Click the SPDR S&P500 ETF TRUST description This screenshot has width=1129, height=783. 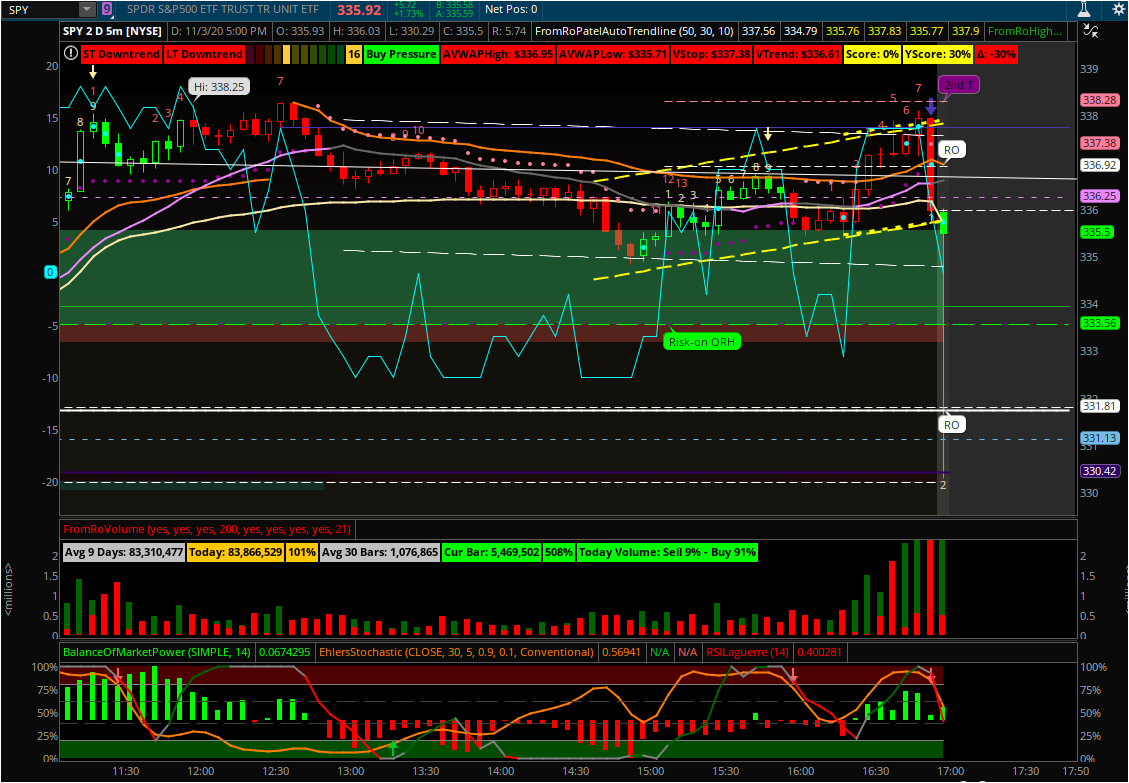[222, 9]
